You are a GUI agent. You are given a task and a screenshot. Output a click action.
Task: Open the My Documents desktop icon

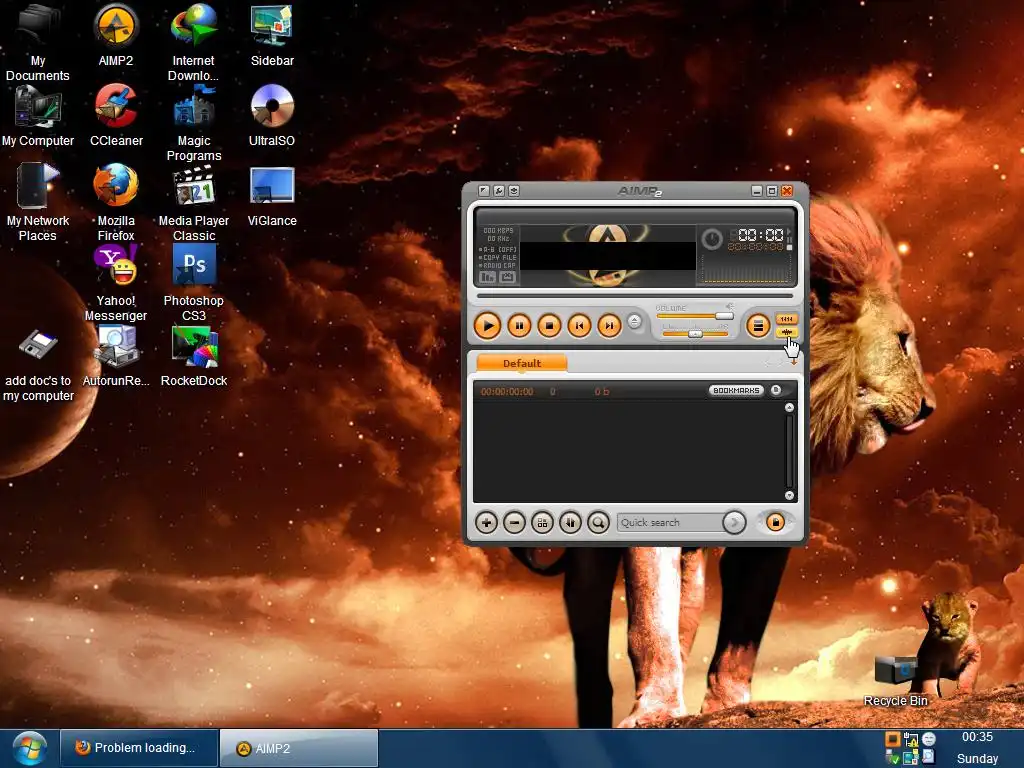click(x=38, y=42)
